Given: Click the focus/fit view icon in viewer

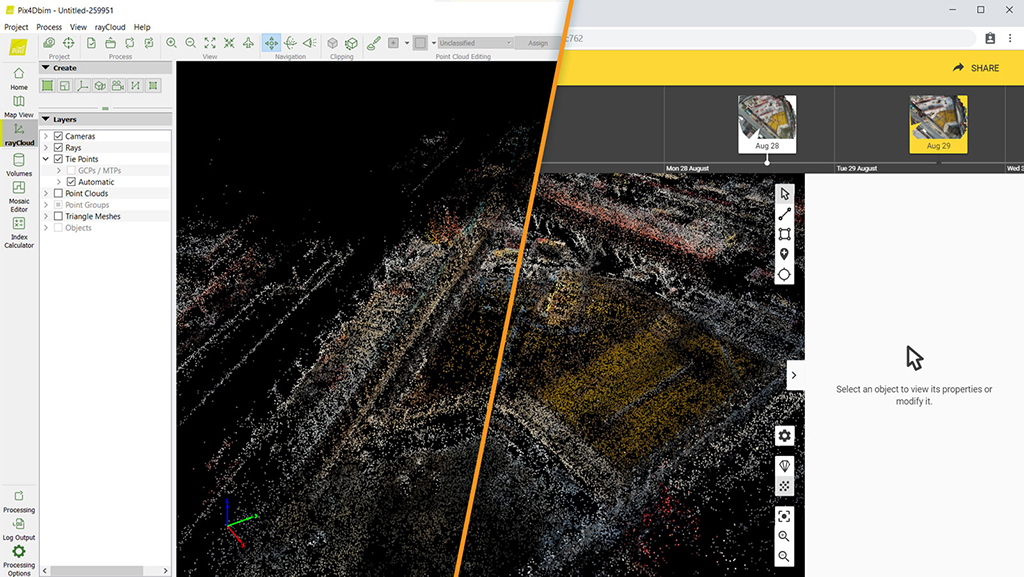Looking at the screenshot, I should tap(784, 516).
